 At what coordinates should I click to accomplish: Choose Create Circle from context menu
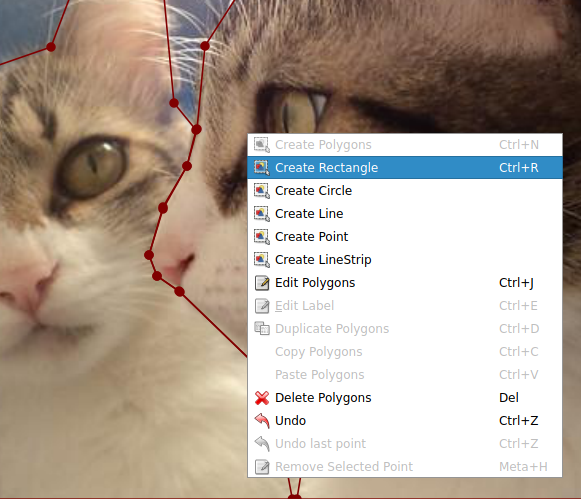[x=405, y=190]
